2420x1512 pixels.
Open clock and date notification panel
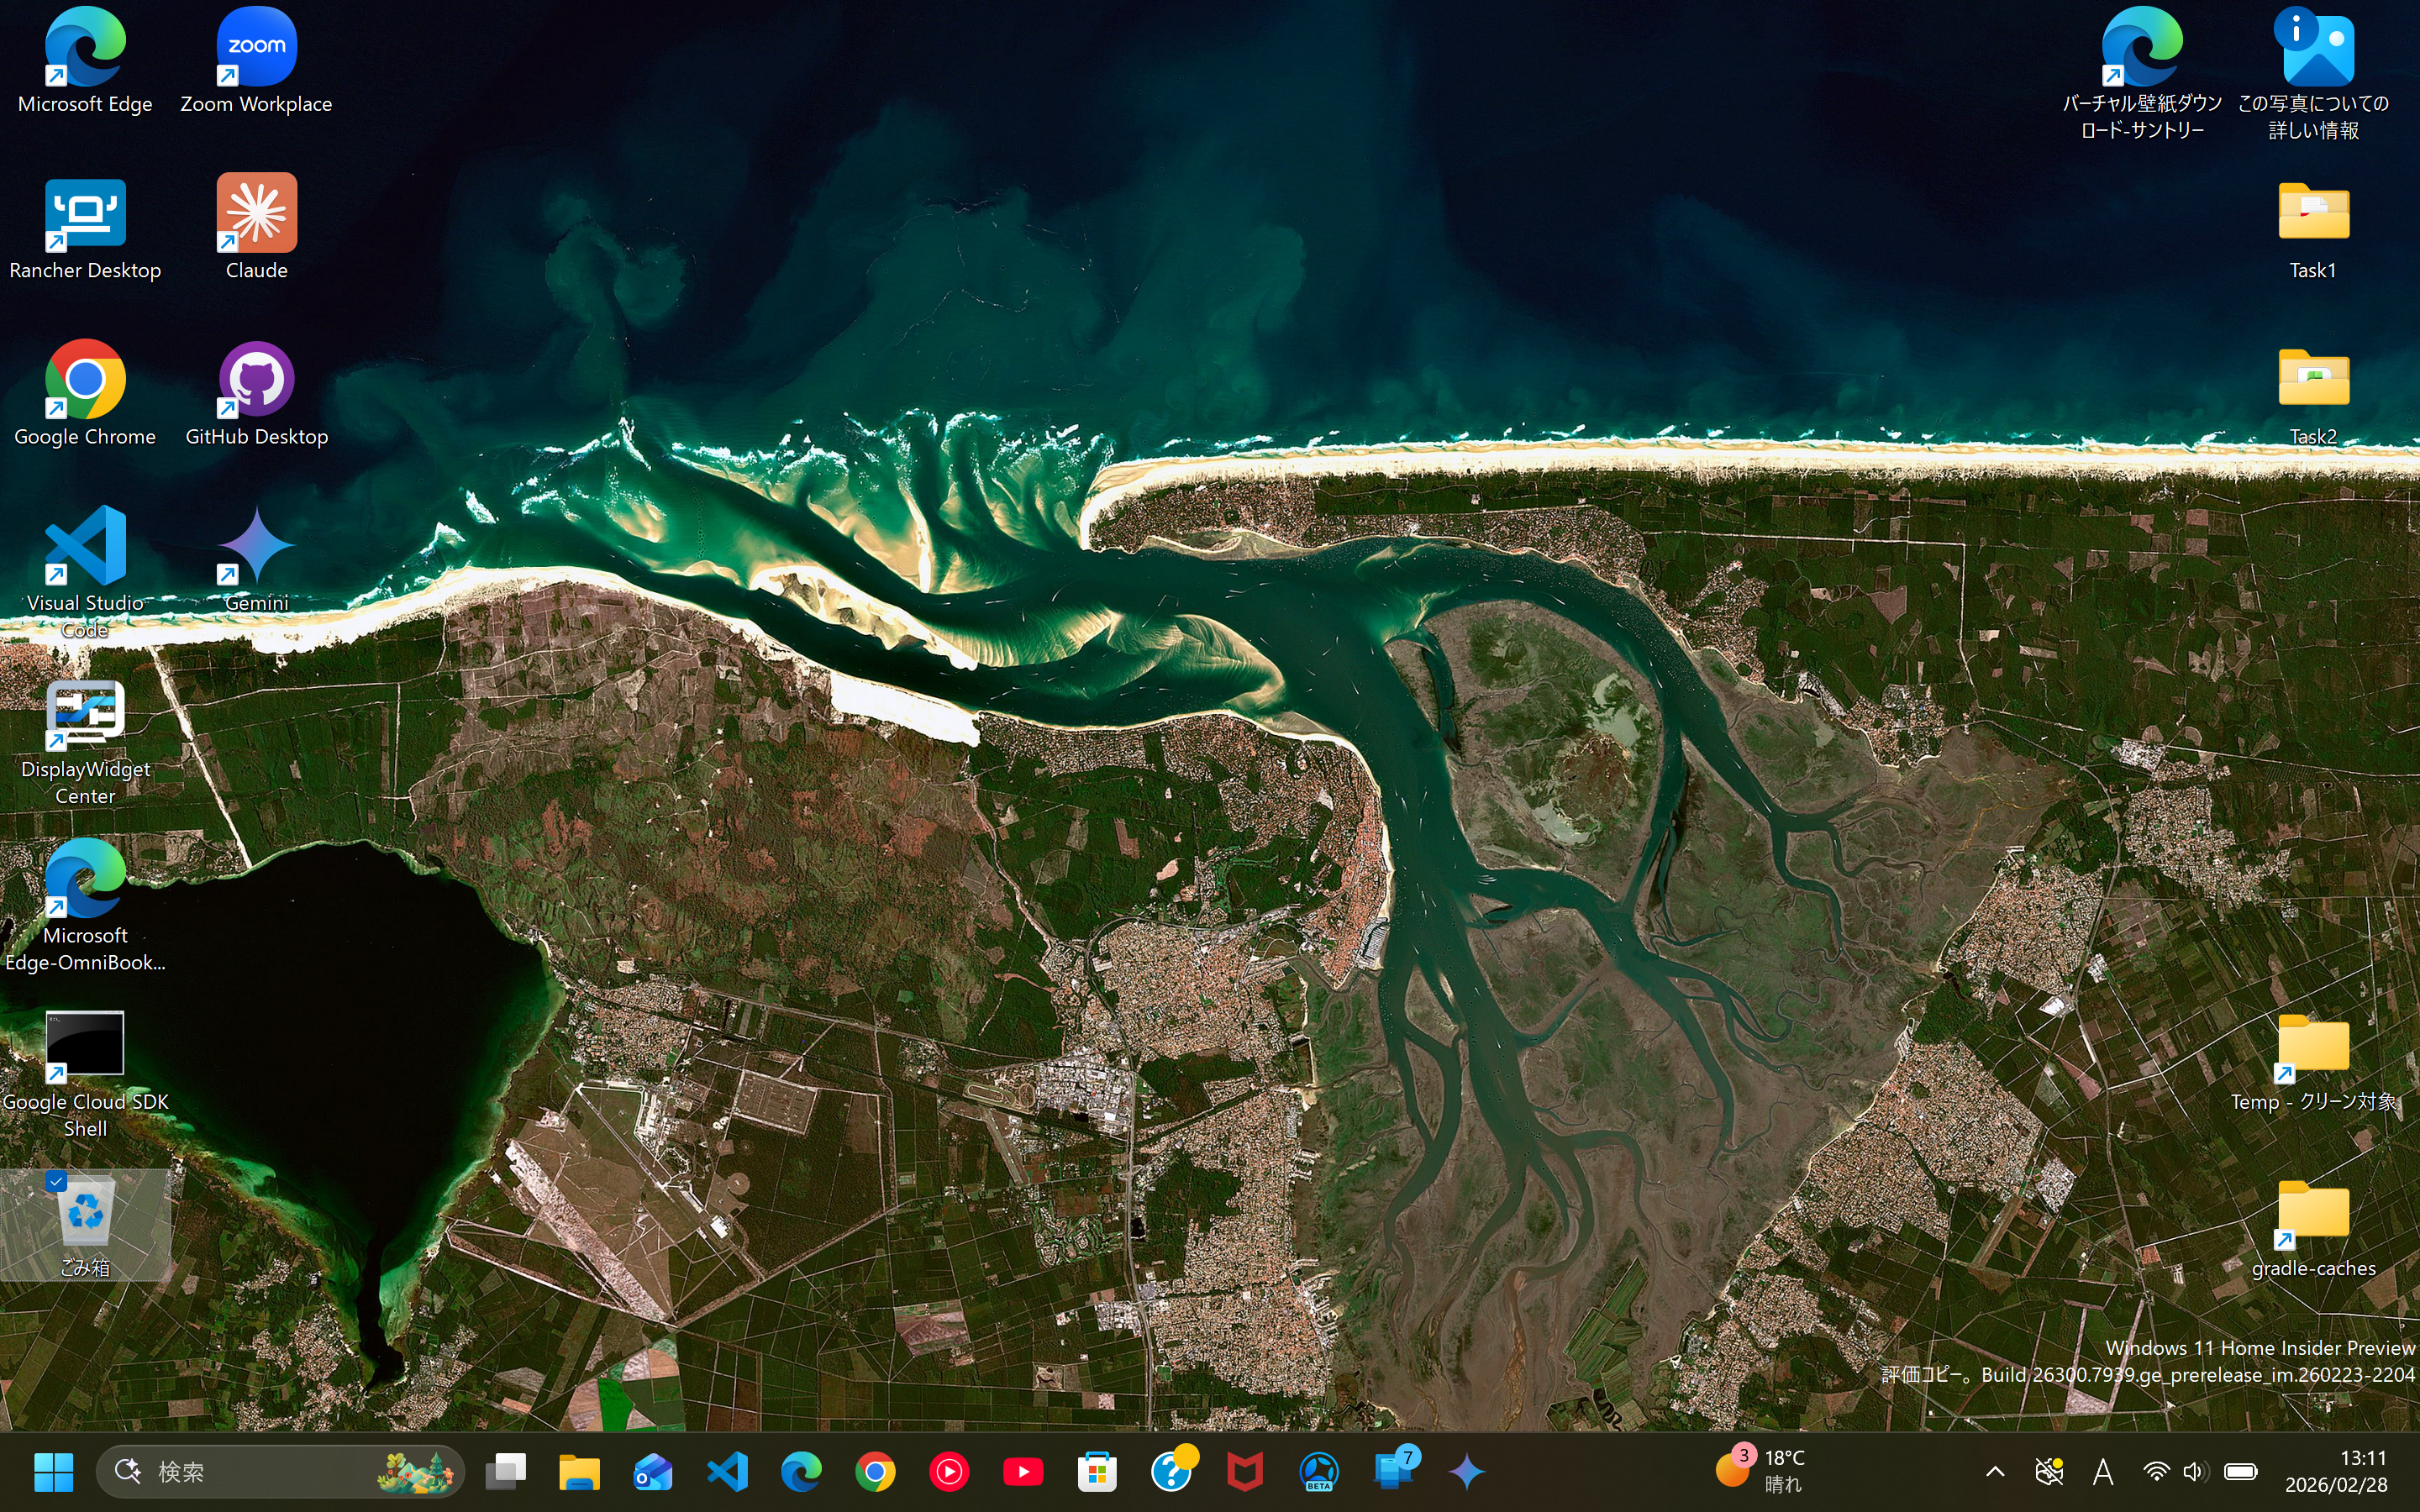pos(2336,1471)
